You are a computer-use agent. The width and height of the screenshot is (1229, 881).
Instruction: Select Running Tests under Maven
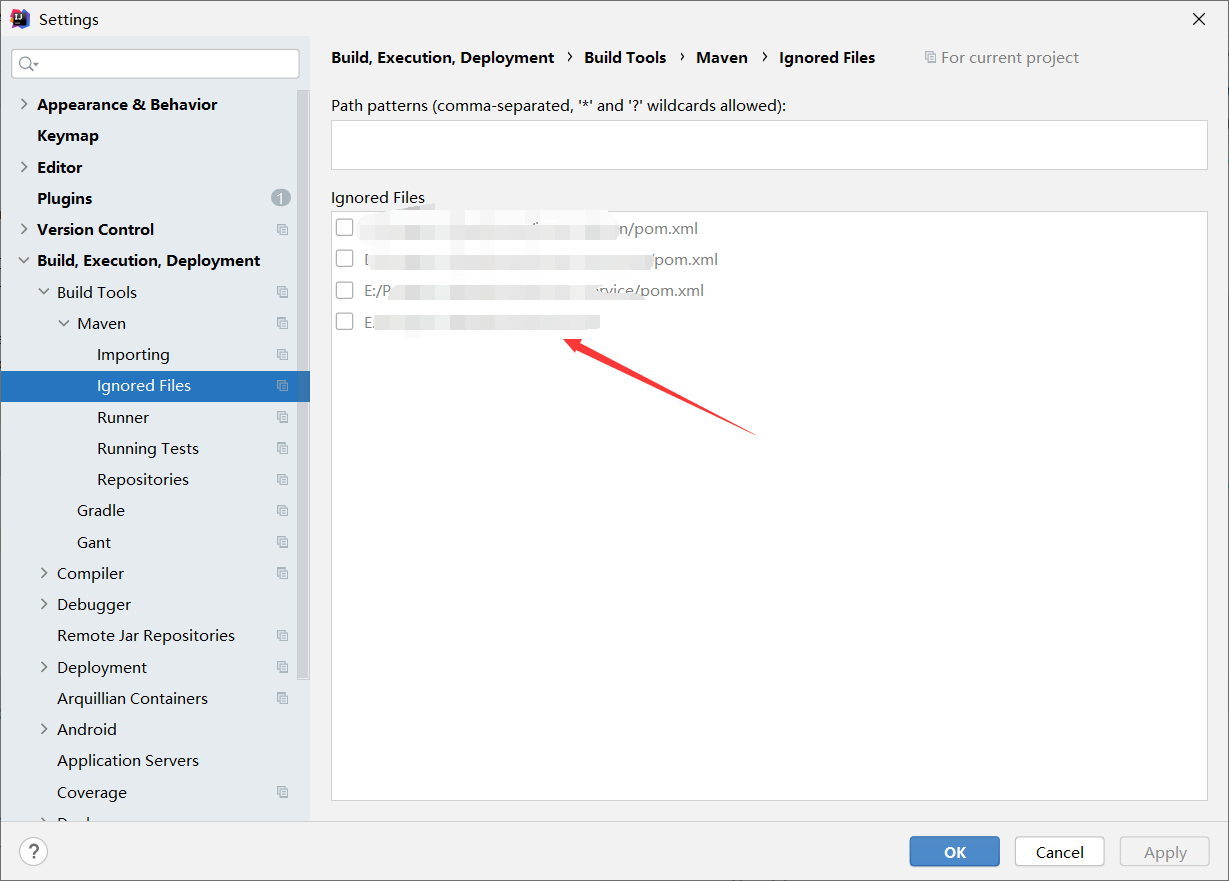(x=148, y=448)
